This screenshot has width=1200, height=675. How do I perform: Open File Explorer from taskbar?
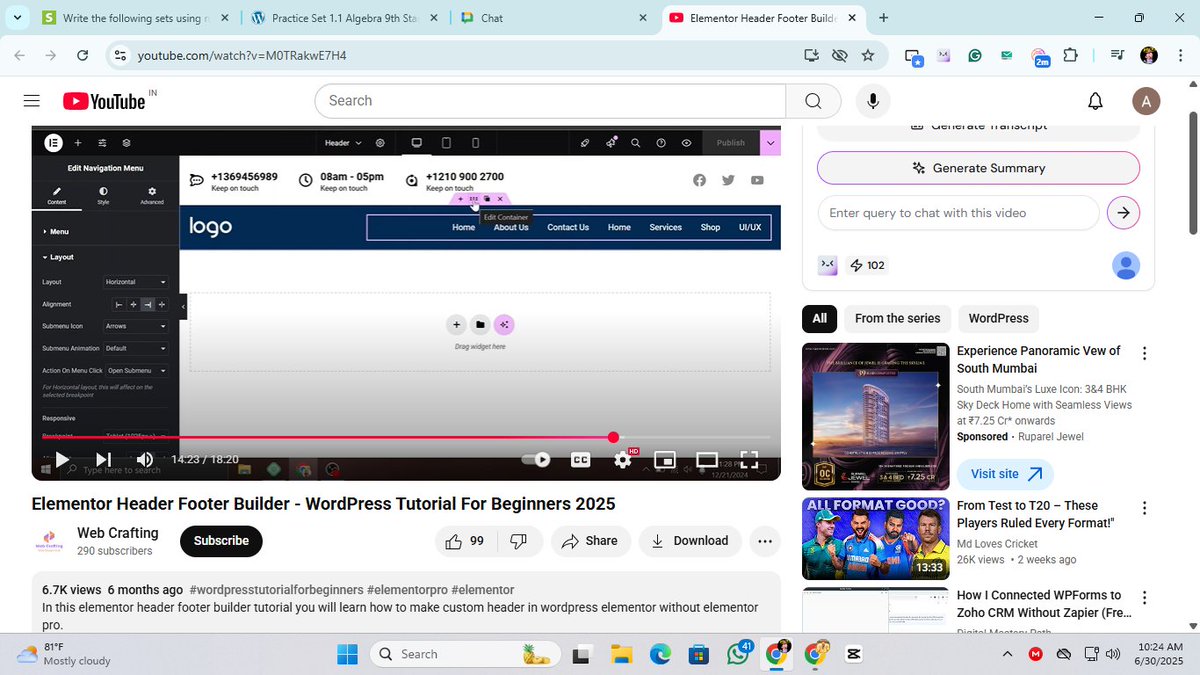(621, 654)
